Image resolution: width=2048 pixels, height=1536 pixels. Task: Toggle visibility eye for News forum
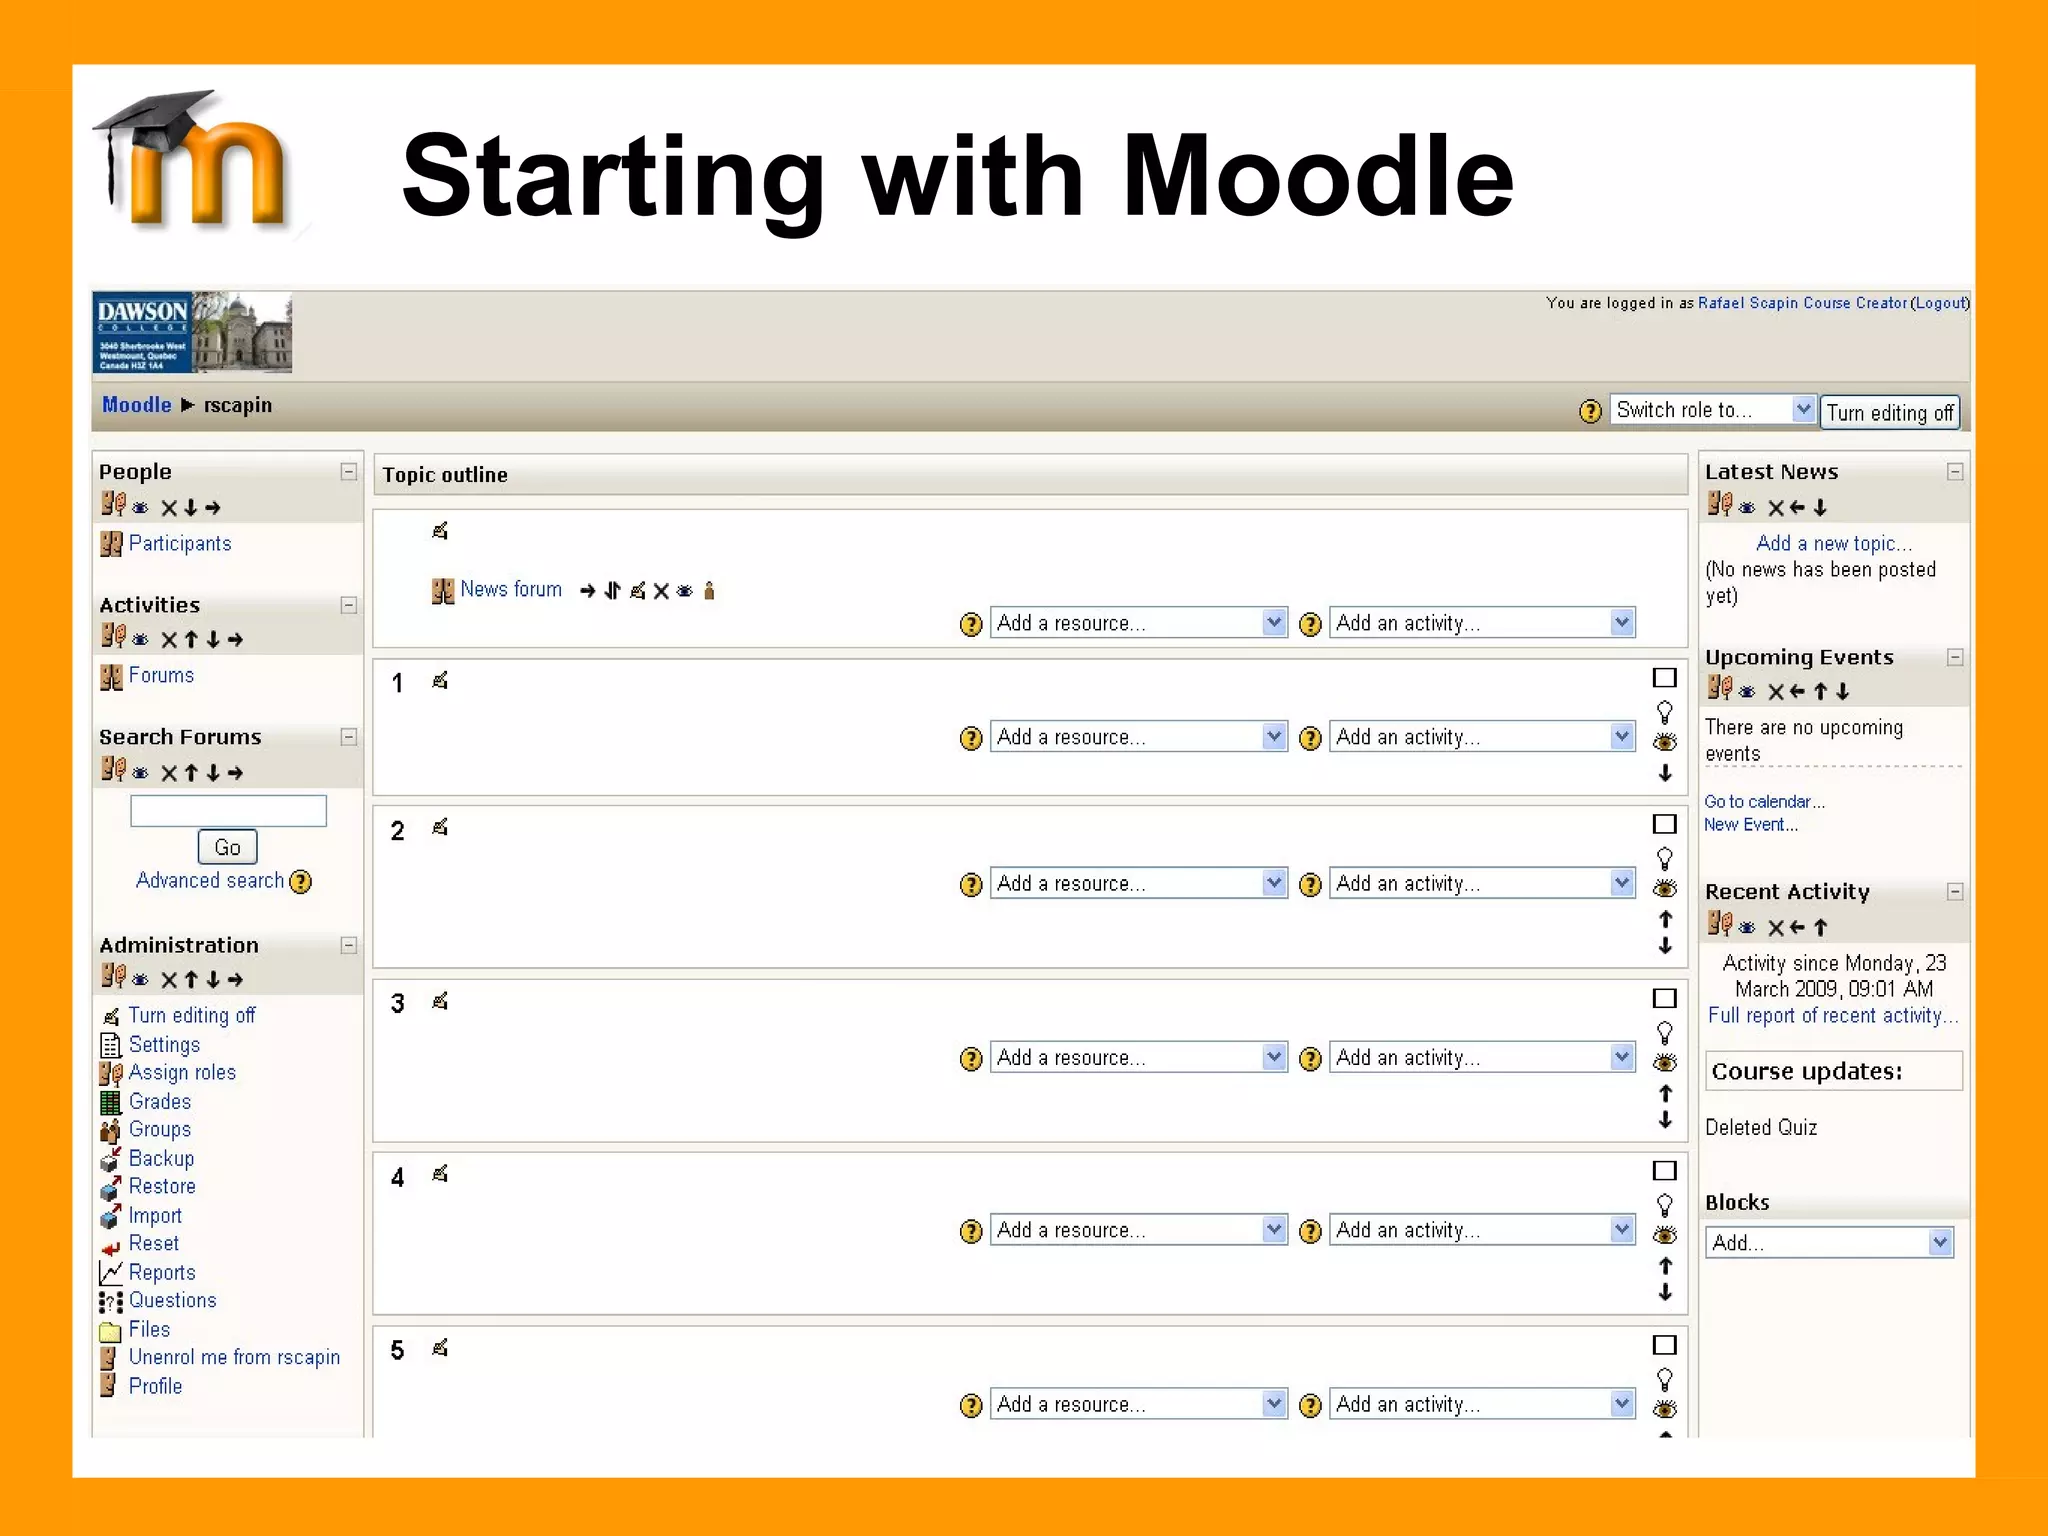[x=685, y=591]
